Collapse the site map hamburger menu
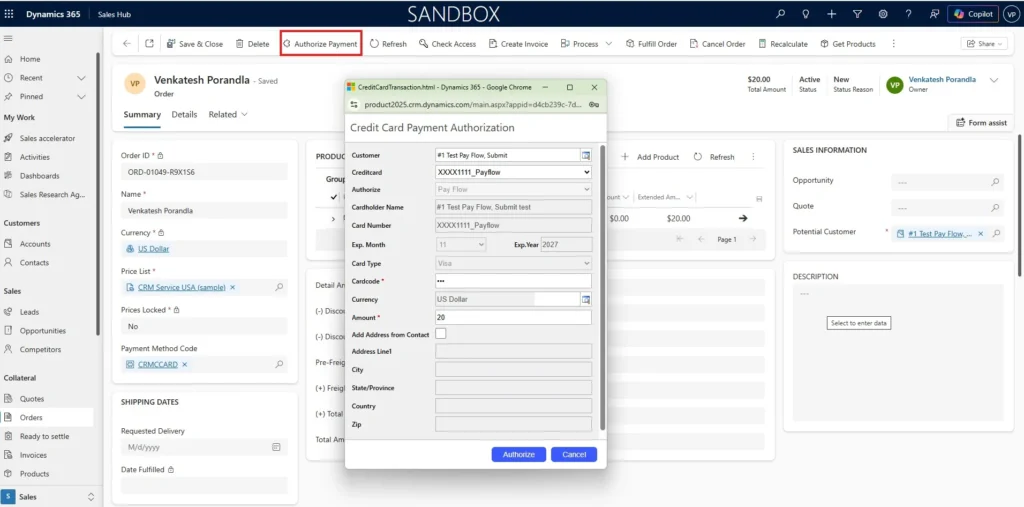The image size is (1024, 507). point(8,39)
